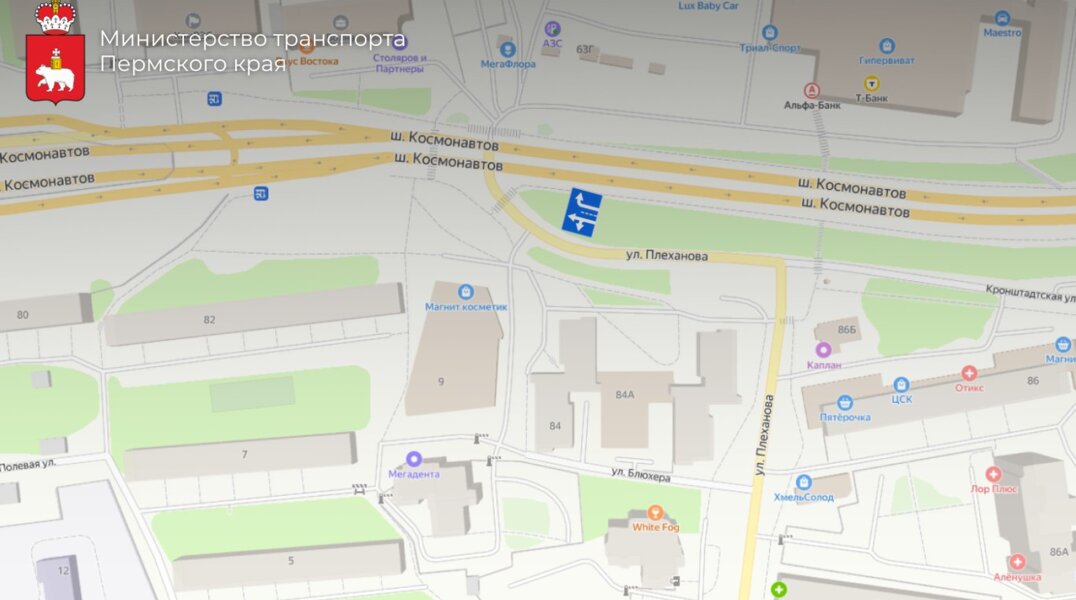Screen dimensions: 1076x600
Task: Click the Министерство транспорта Пермского края title
Action: 253,51
